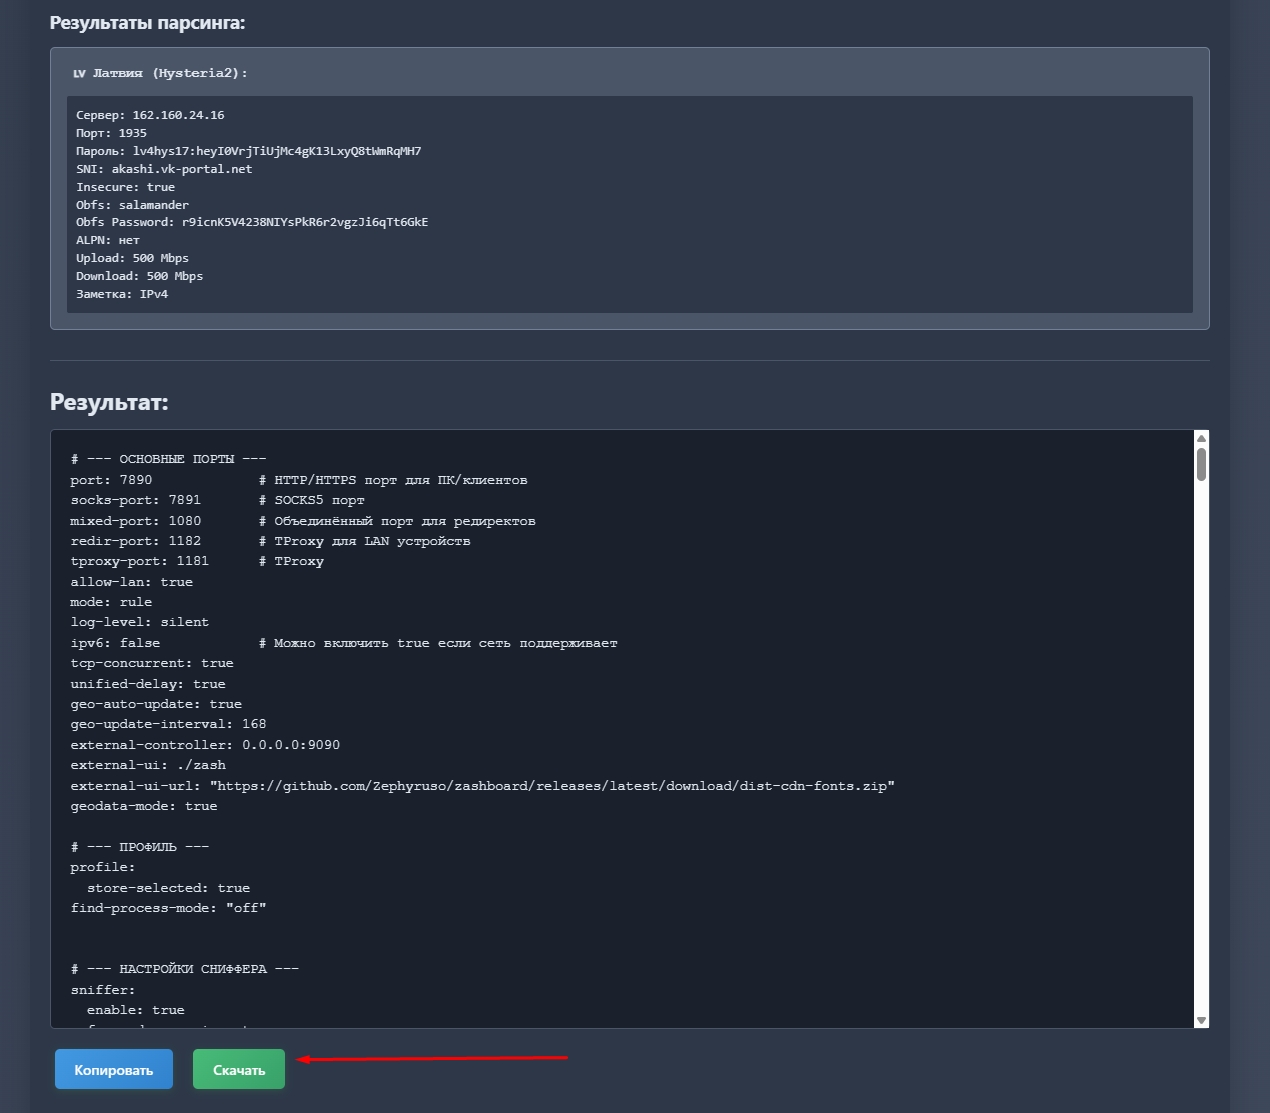Click the Копировать button
The height and width of the screenshot is (1113, 1270).
click(114, 1069)
